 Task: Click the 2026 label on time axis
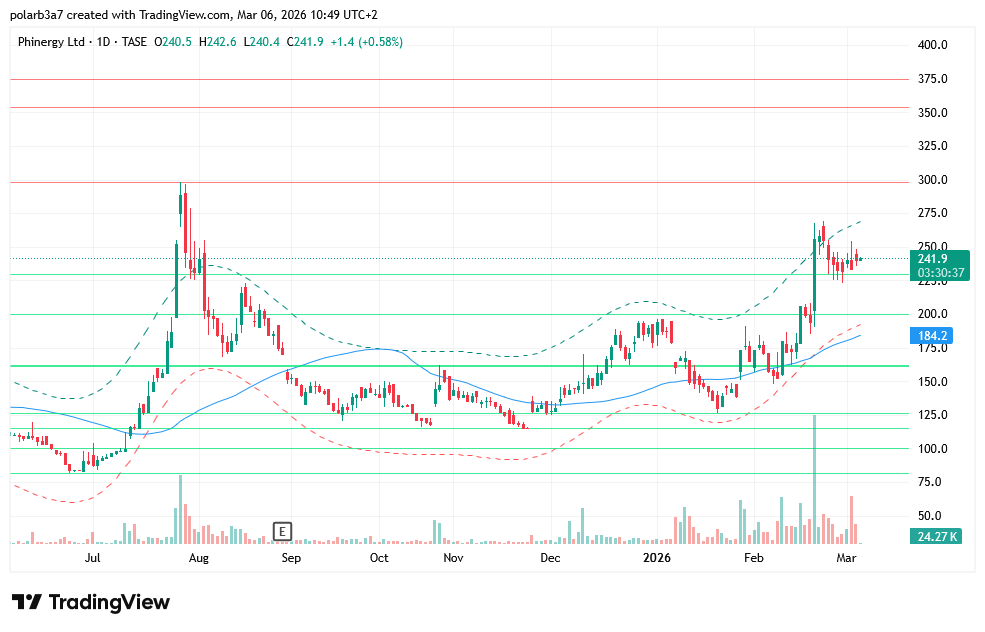[657, 558]
